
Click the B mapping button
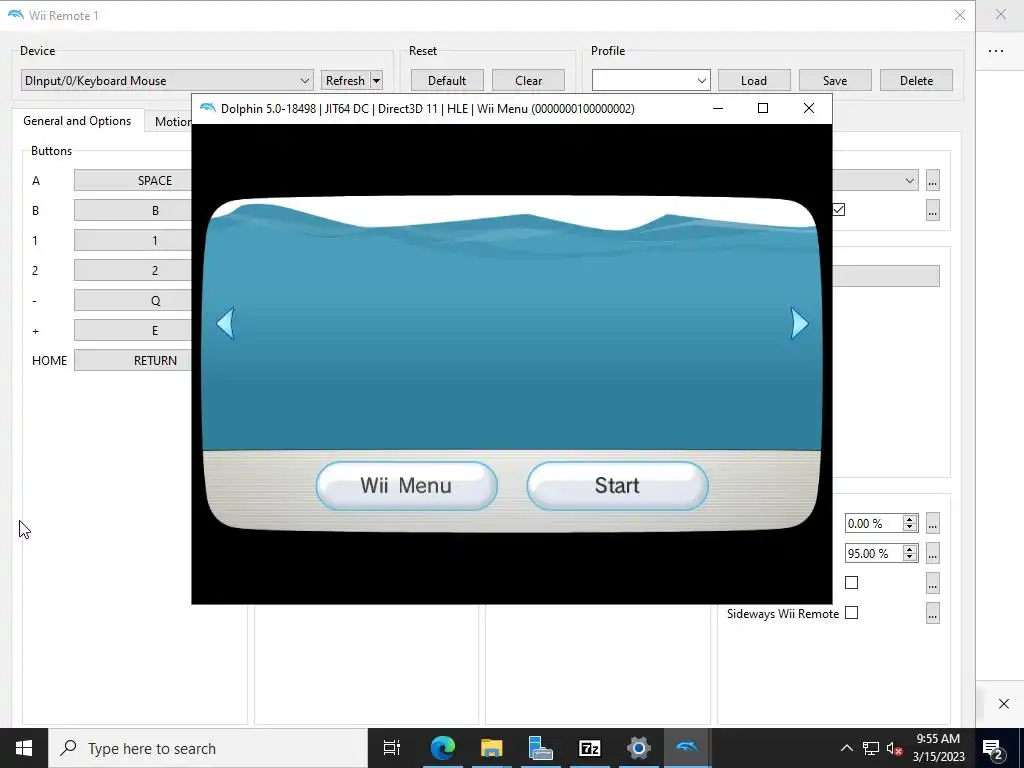coord(133,210)
